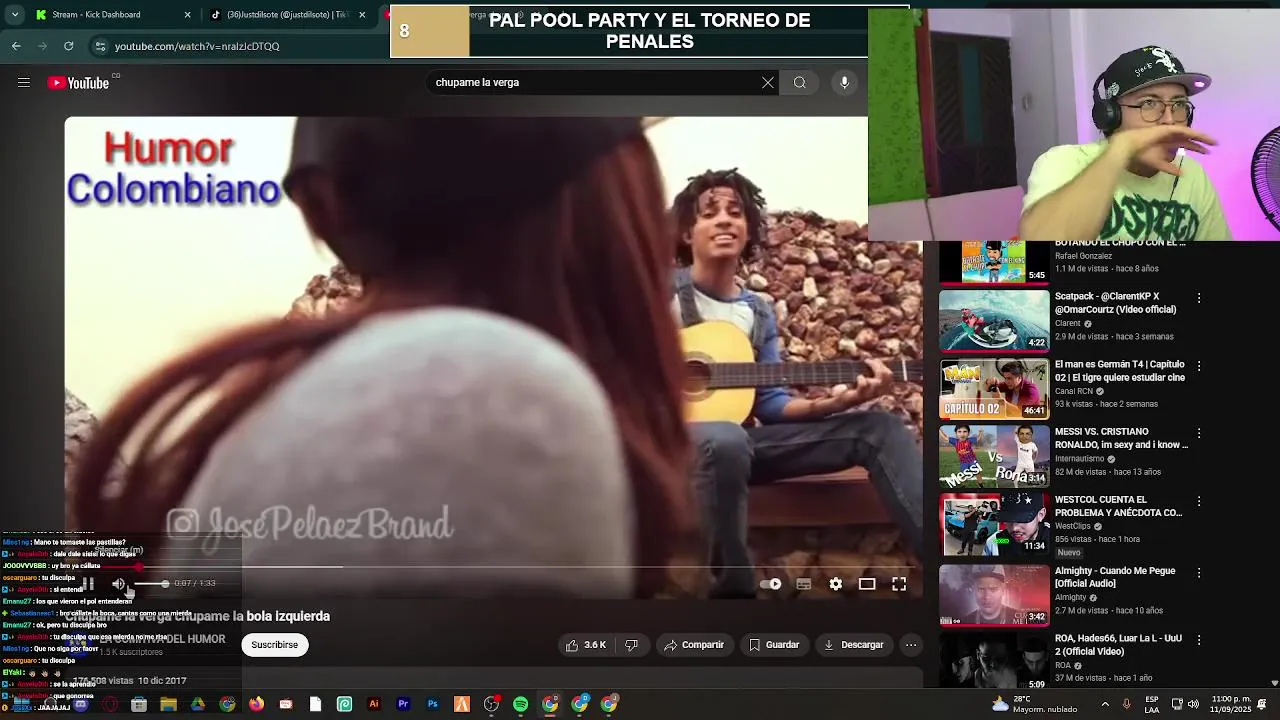Viewport: 1280px width, 720px height.
Task: Open system volume from the tray
Action: 1193,704
